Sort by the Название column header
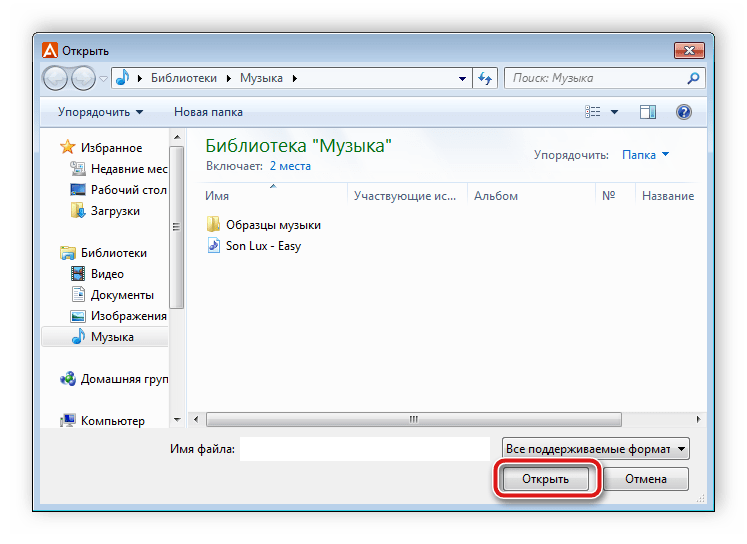747x544 pixels. [668, 196]
